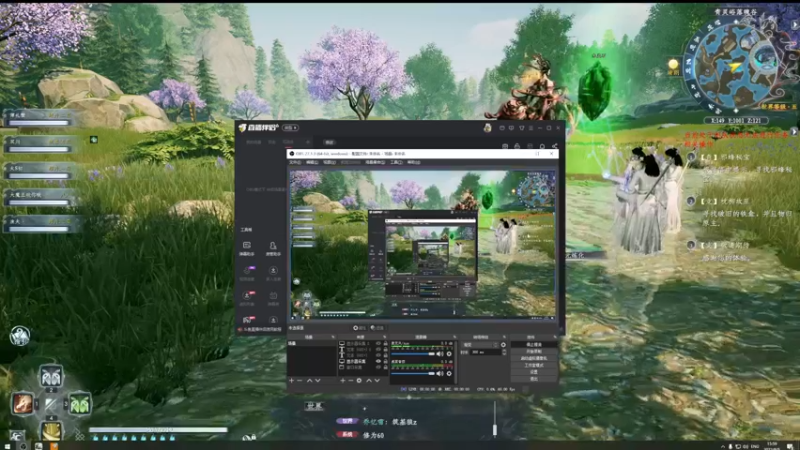
Task: Move the scene up in Scenes panel
Action: coord(309,381)
